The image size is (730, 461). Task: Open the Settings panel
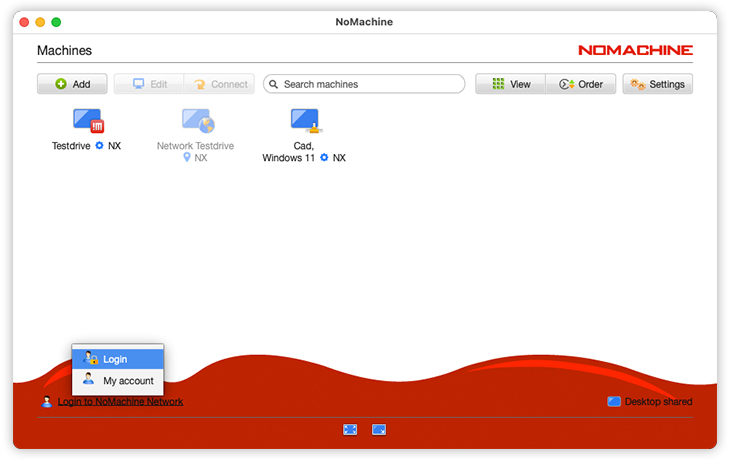point(657,84)
